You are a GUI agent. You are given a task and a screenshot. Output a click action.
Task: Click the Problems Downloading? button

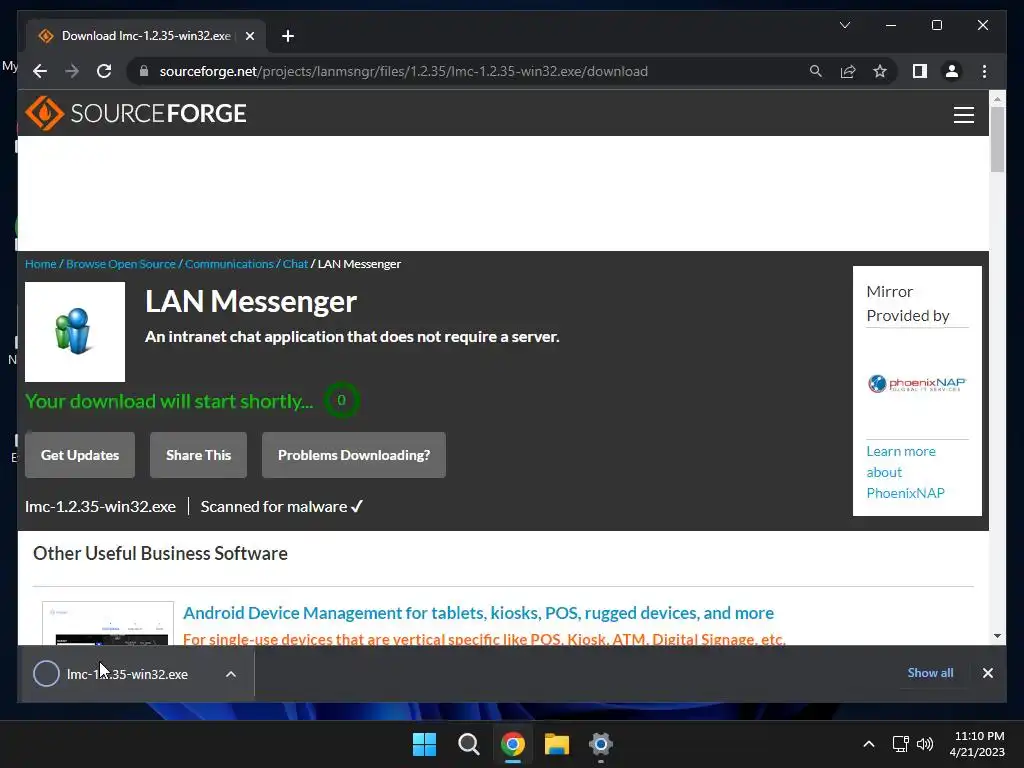354,455
